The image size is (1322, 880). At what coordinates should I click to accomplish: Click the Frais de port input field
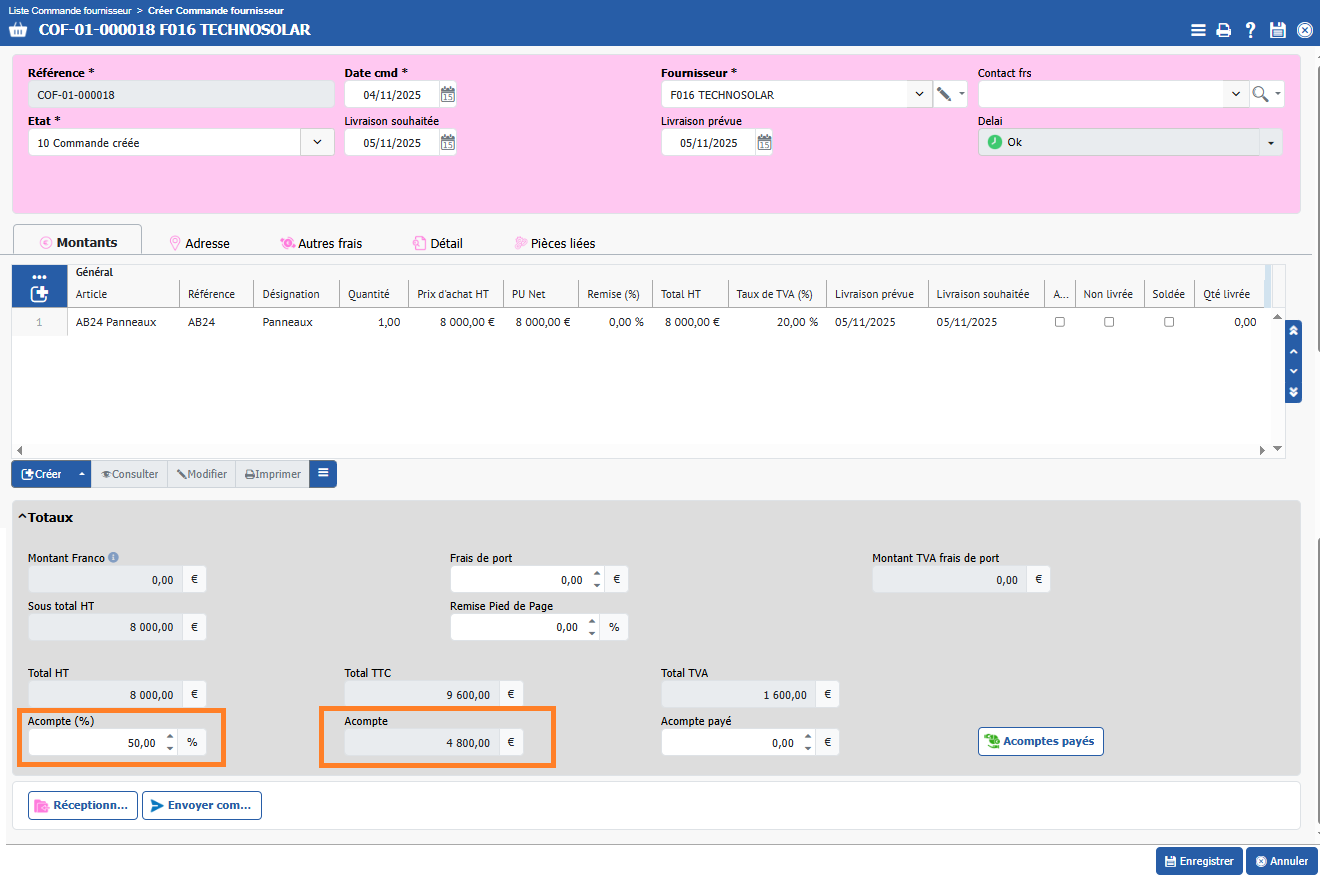pos(518,580)
